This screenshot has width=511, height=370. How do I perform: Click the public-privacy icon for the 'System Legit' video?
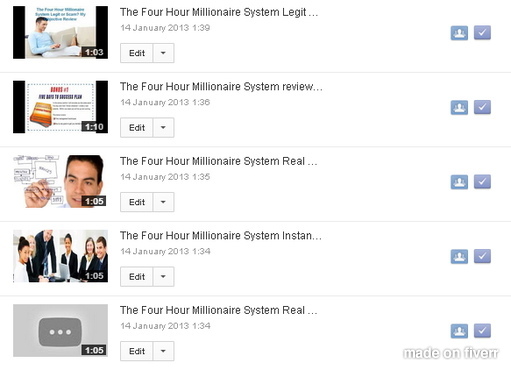[459, 33]
